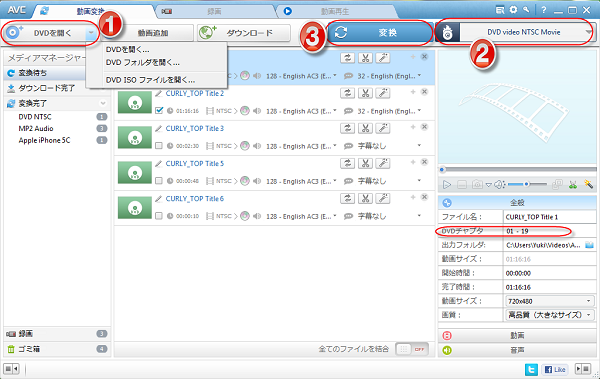
Task: Click the wrench icon in title bar
Action: [527, 10]
